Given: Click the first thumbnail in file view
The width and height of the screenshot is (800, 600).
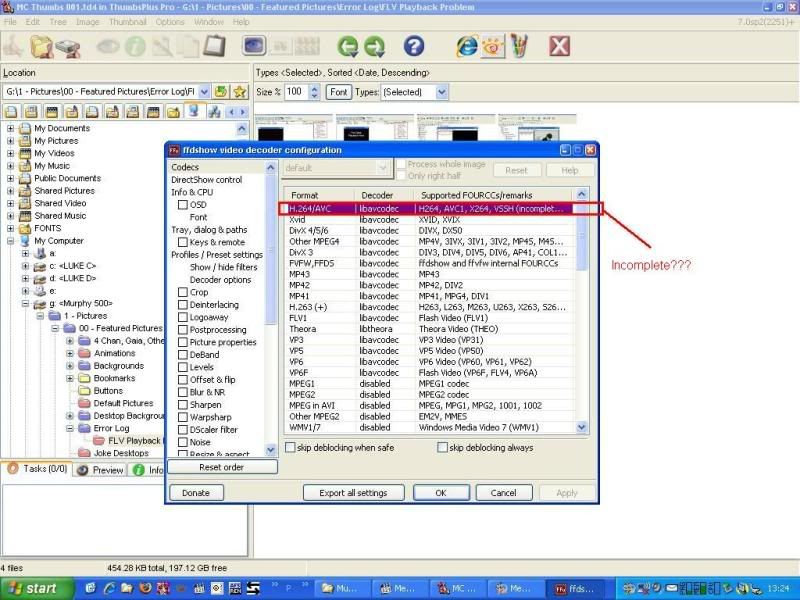Looking at the screenshot, I should 293,127.
